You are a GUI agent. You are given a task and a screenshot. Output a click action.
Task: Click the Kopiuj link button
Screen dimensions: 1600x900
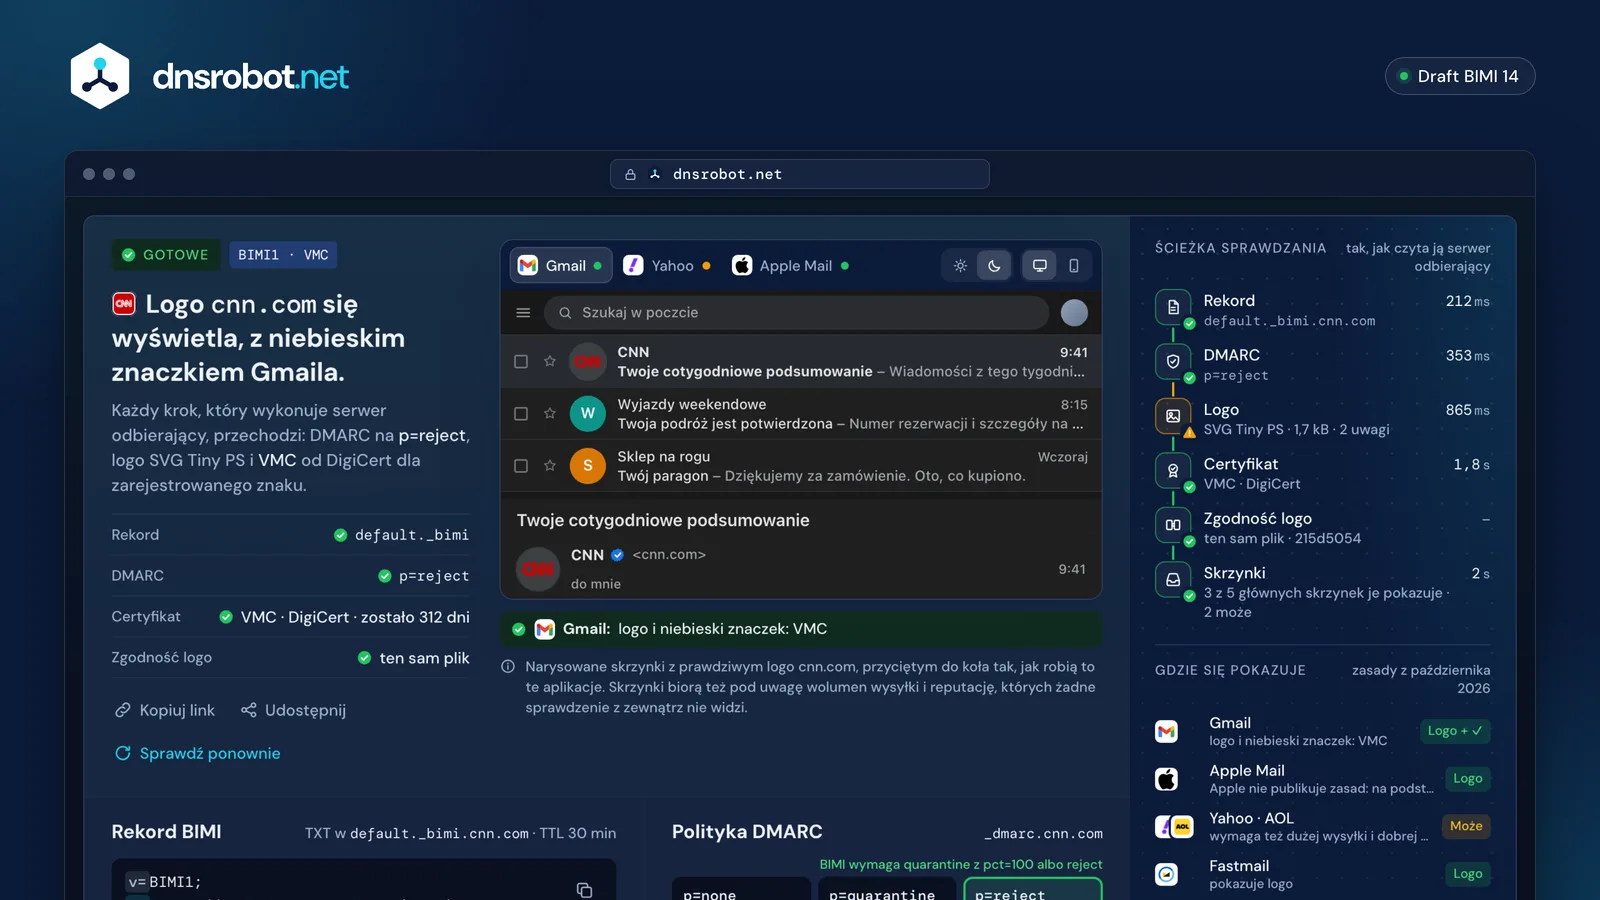coord(164,710)
